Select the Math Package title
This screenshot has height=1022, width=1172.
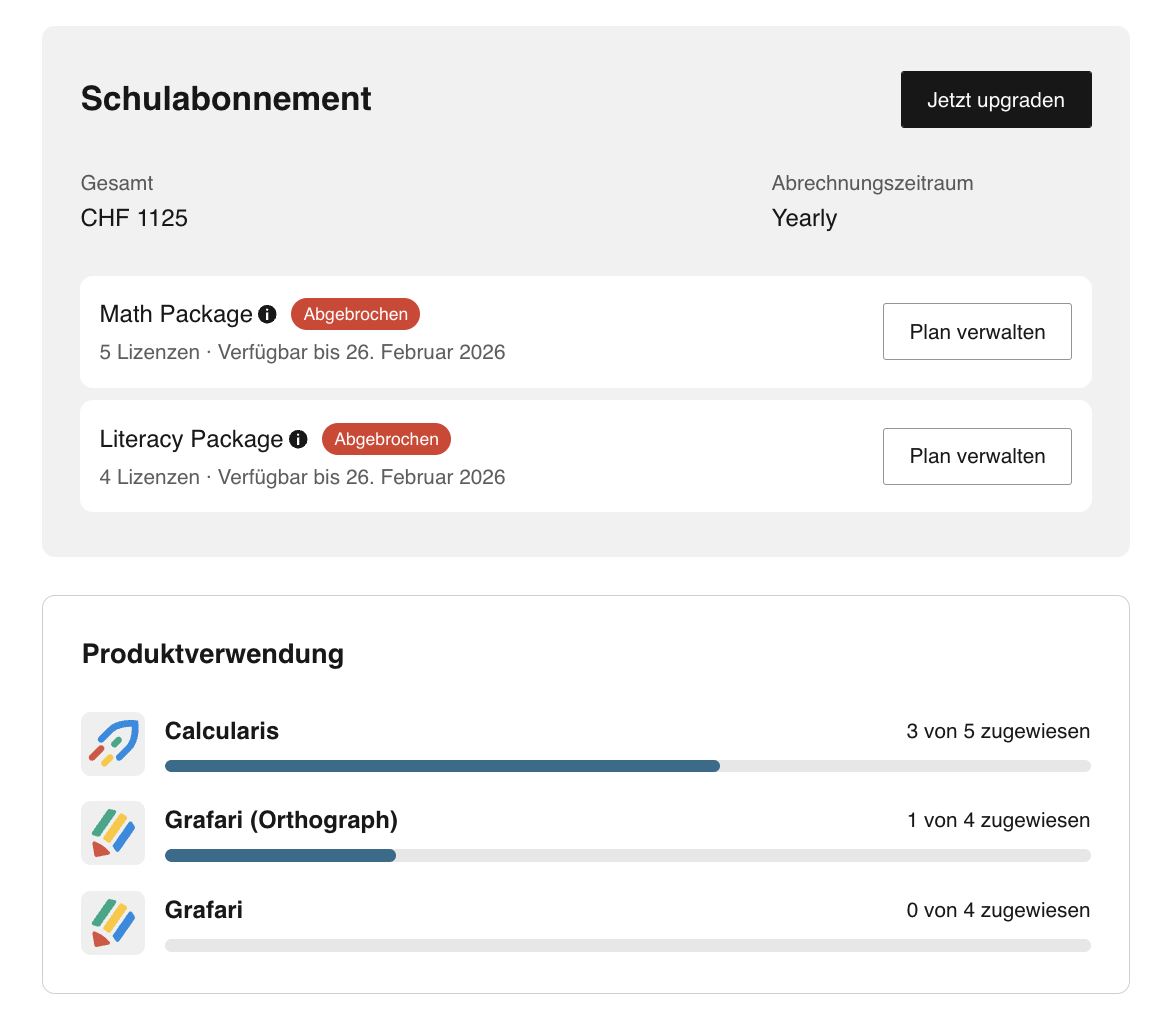(x=176, y=315)
